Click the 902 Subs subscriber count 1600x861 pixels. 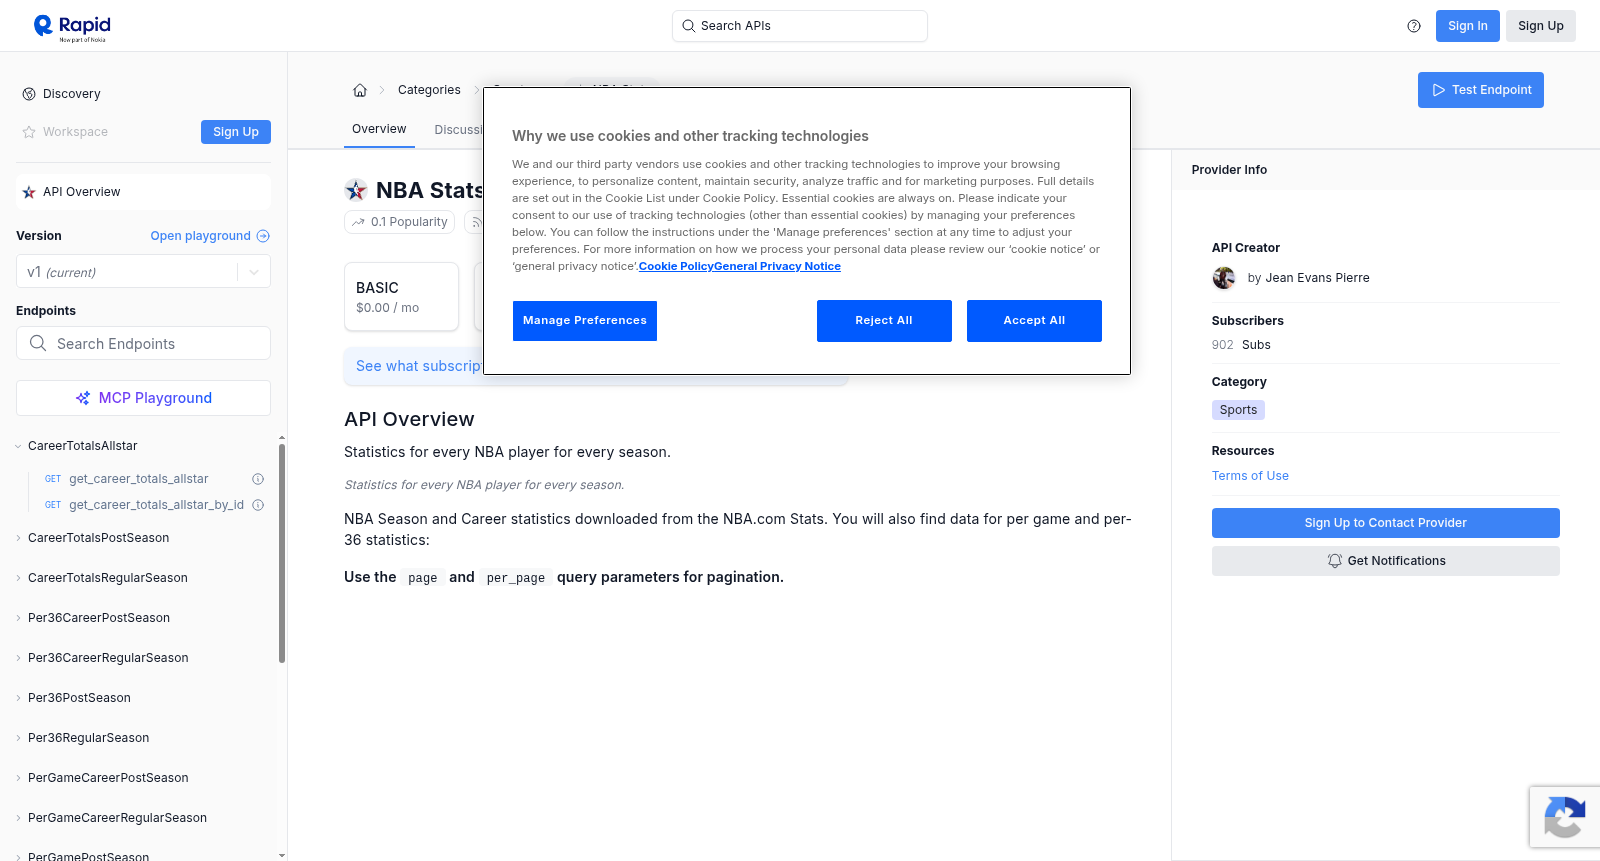[1241, 345]
